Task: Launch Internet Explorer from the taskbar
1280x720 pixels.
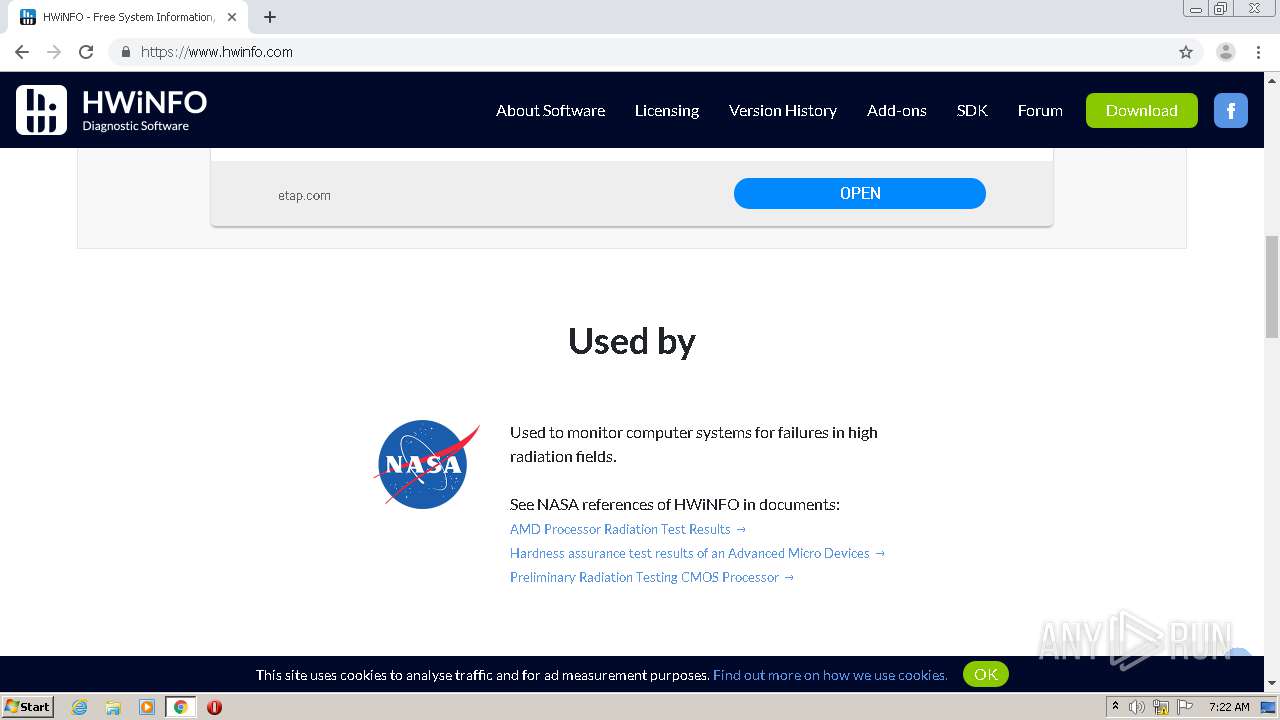Action: 80,707
